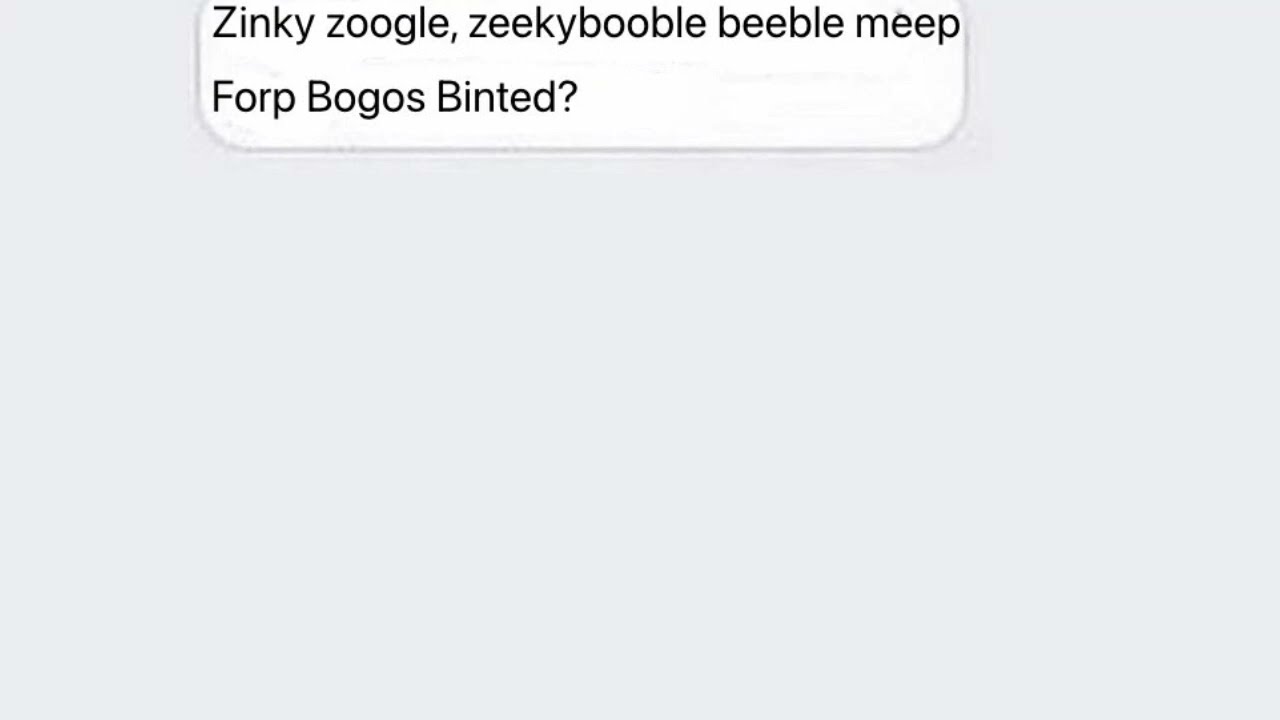Screen dimensions: 1280x720
Task: Select the word "Binted?" in the bubble
Action: point(507,97)
